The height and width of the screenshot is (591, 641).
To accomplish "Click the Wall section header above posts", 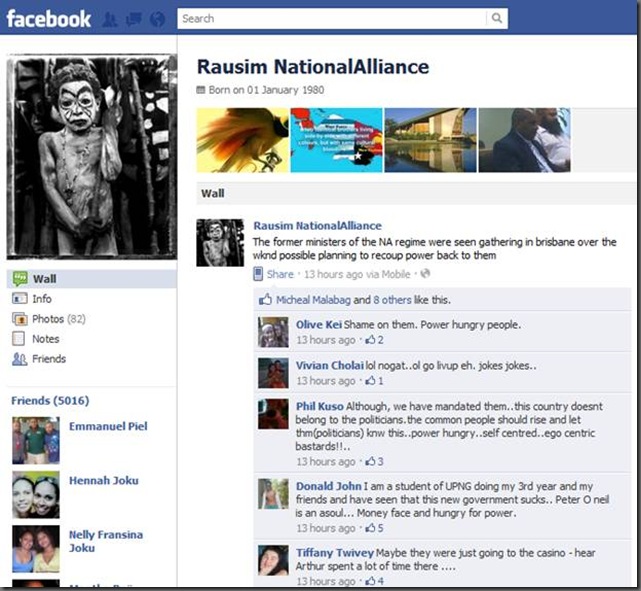I will click(416, 193).
